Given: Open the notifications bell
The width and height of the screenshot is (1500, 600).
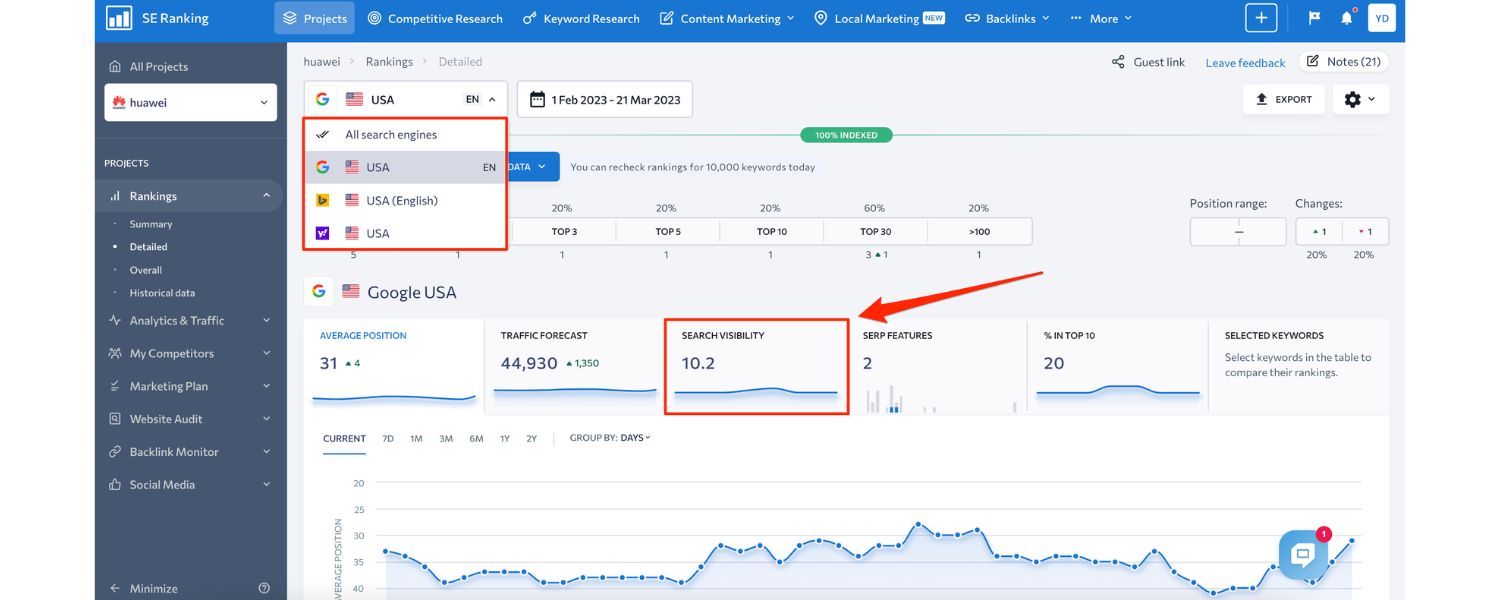Looking at the screenshot, I should (x=1344, y=17).
